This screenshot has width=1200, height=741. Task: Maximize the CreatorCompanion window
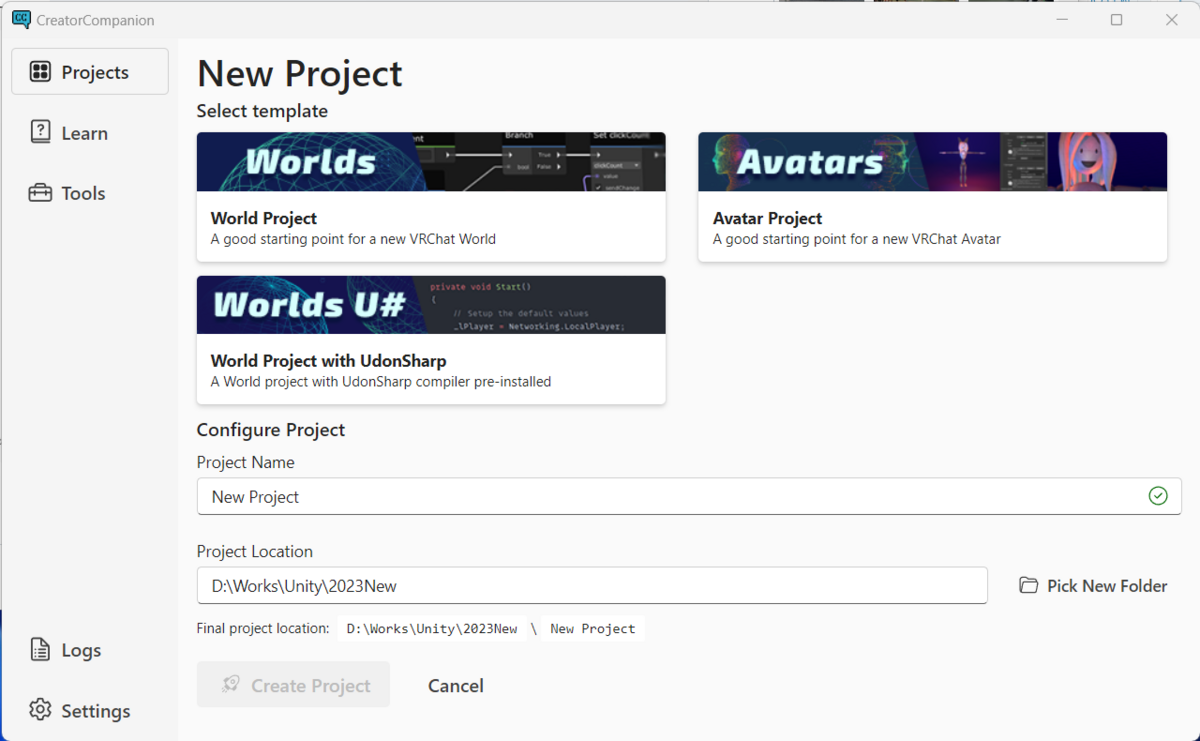[1117, 20]
